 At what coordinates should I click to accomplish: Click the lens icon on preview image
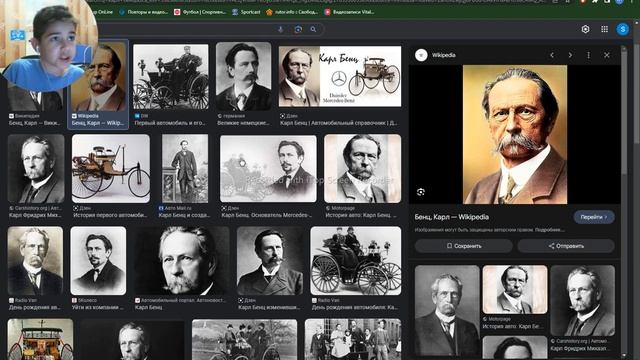(421, 192)
